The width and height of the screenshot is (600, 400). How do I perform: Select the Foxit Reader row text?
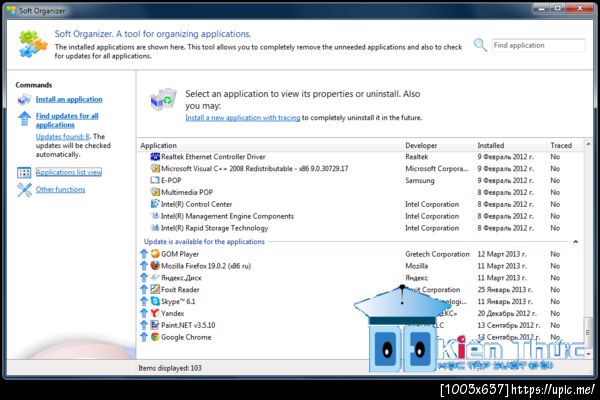coord(180,289)
